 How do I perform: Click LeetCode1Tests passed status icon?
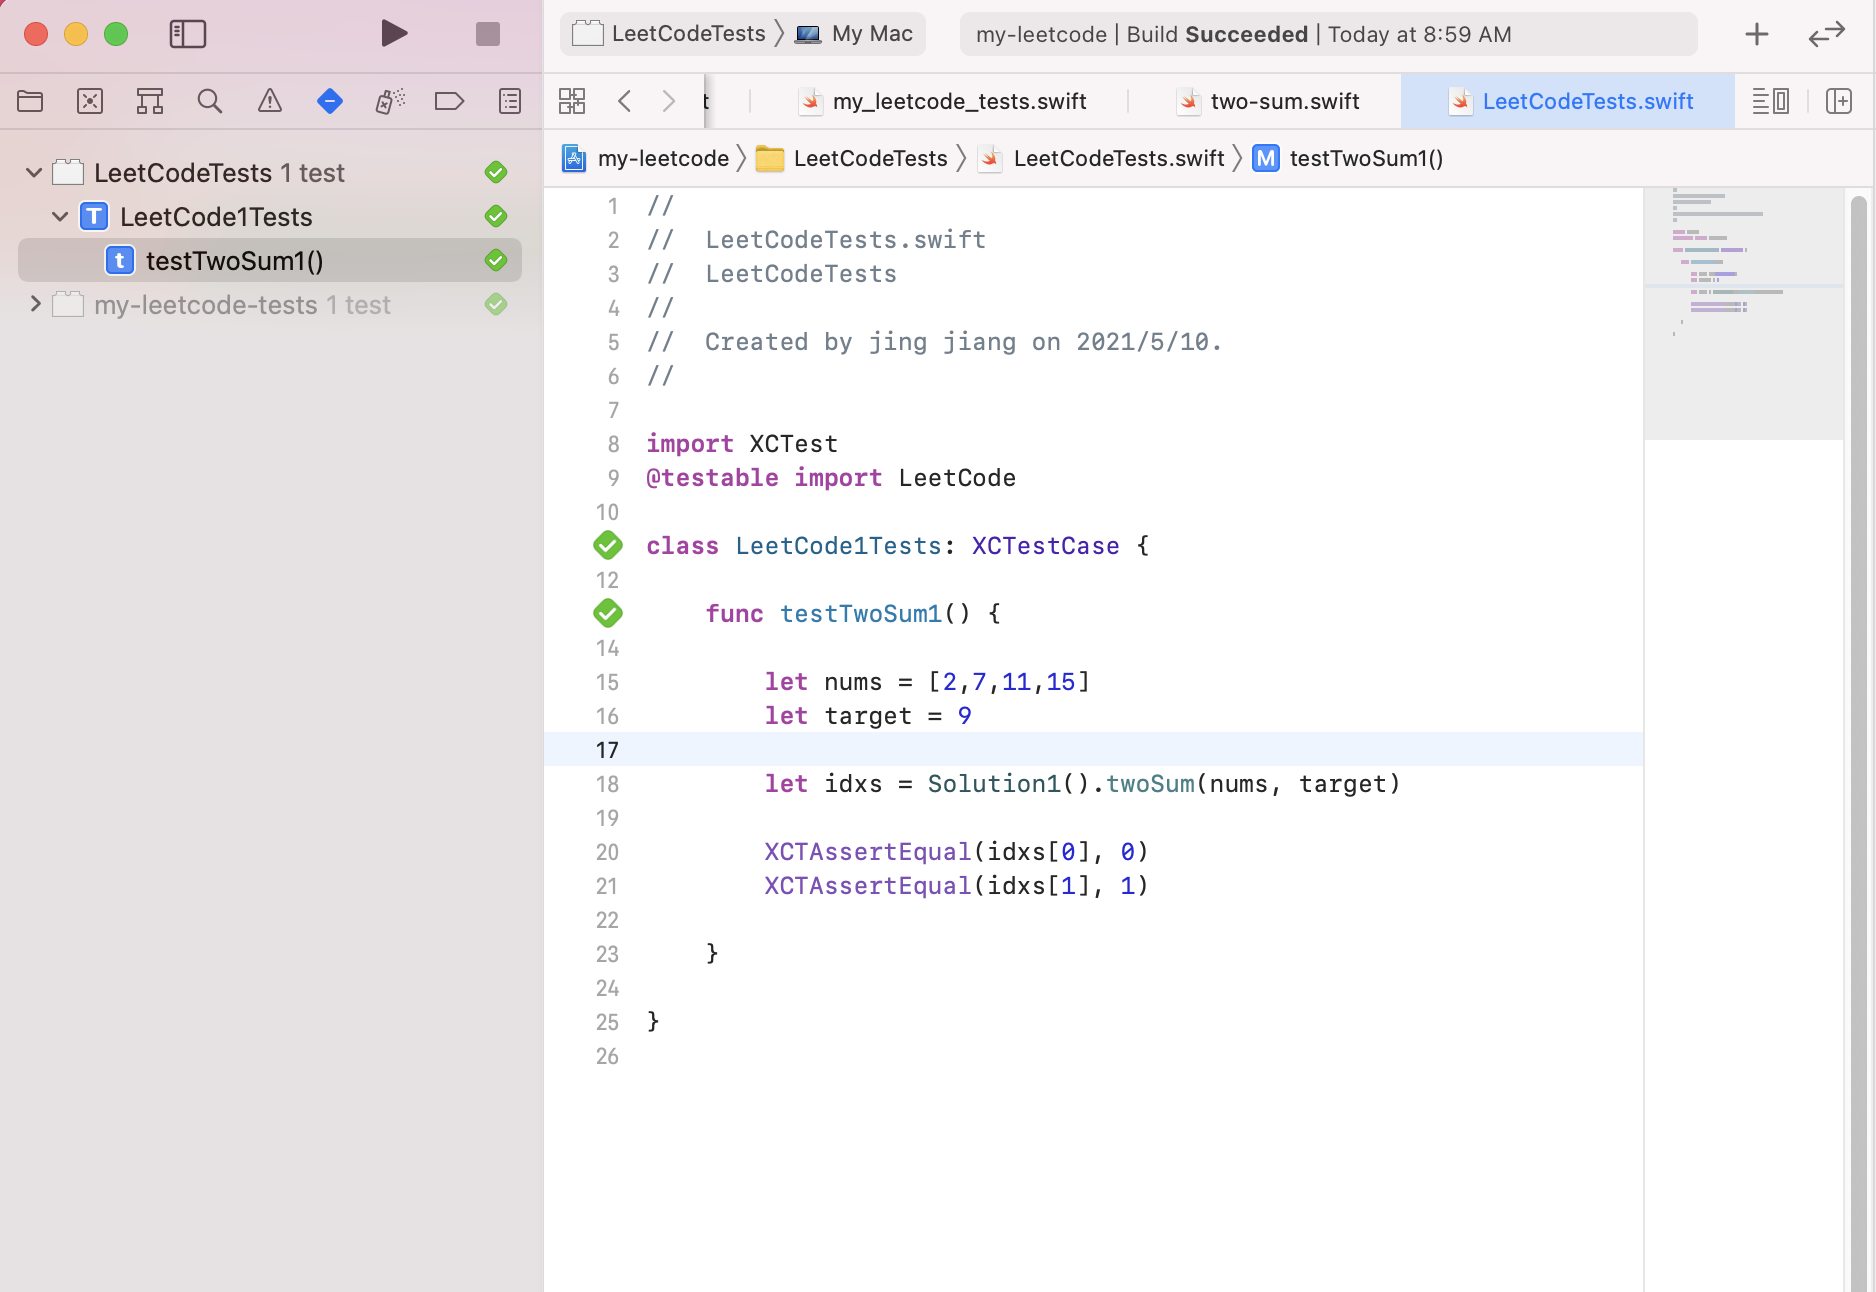(x=496, y=216)
